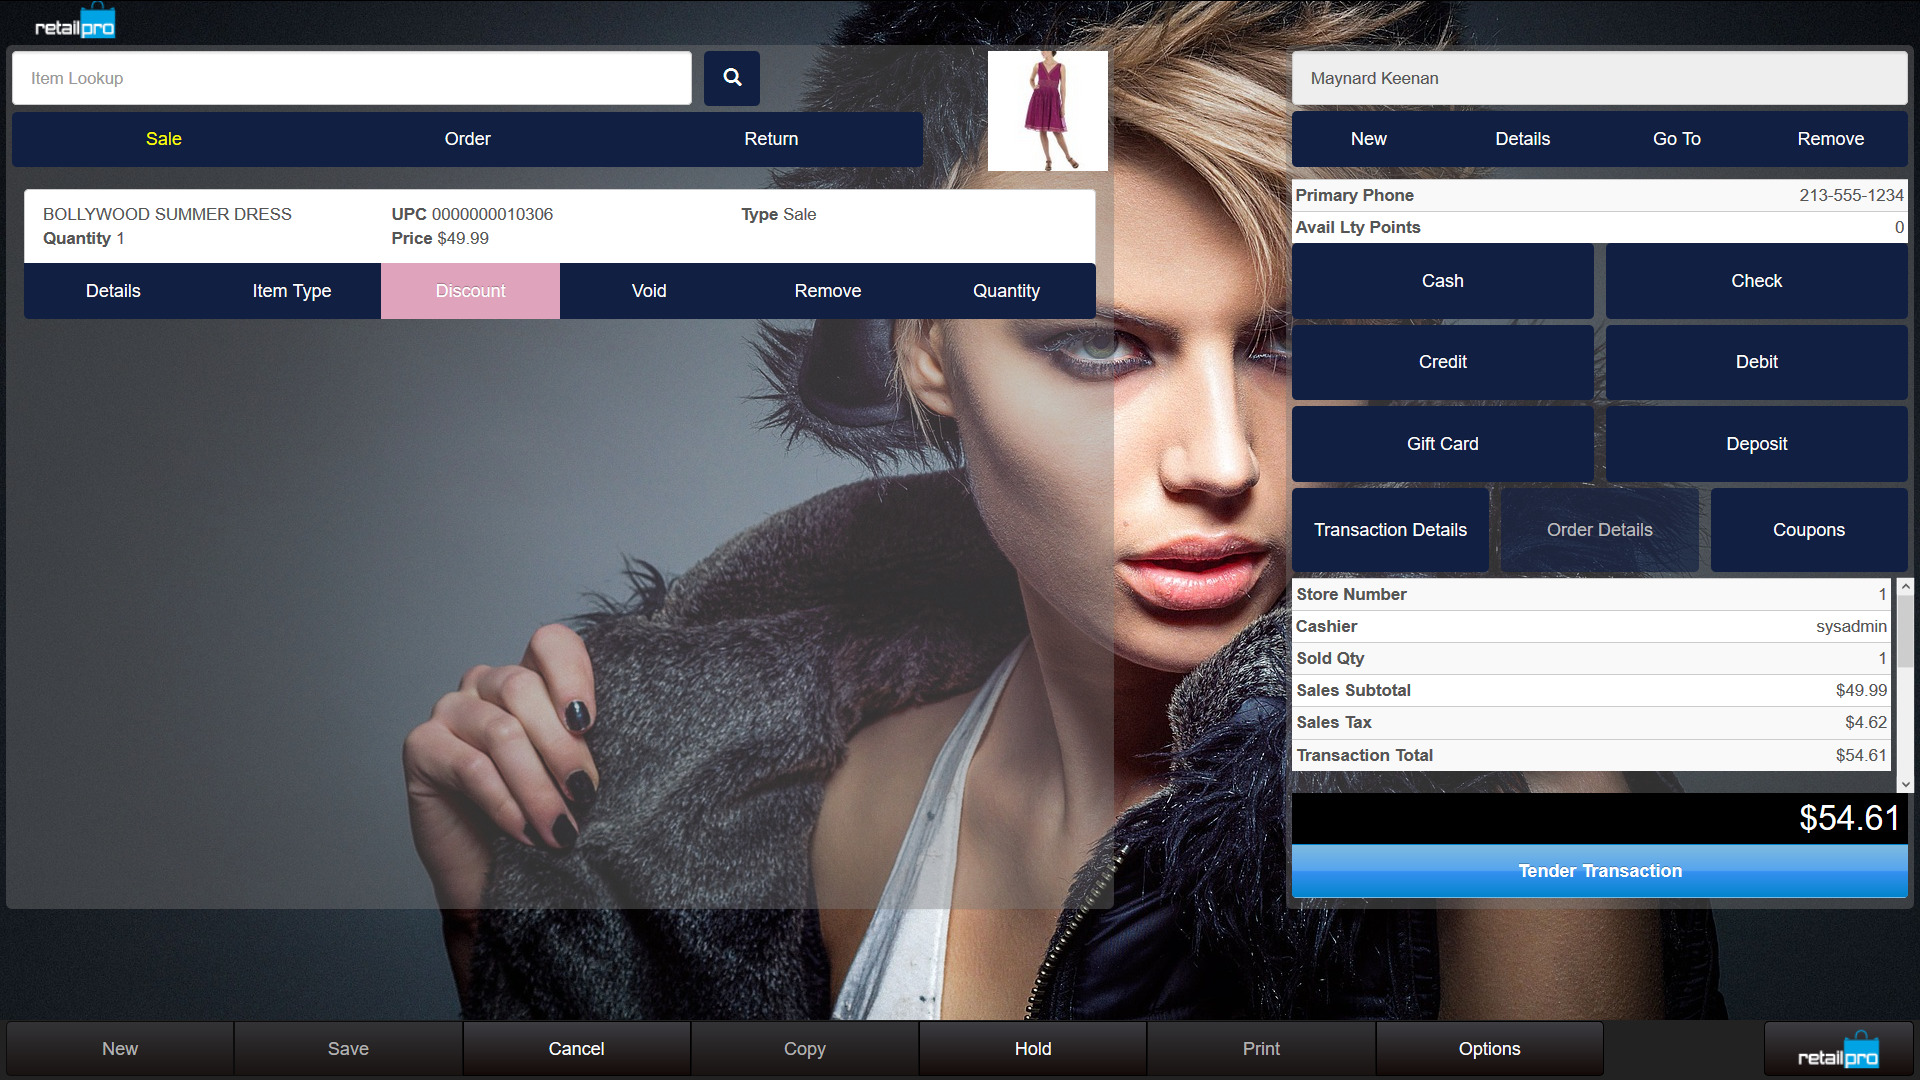The width and height of the screenshot is (1920, 1080).
Task: Switch to the Order tab
Action: click(467, 139)
